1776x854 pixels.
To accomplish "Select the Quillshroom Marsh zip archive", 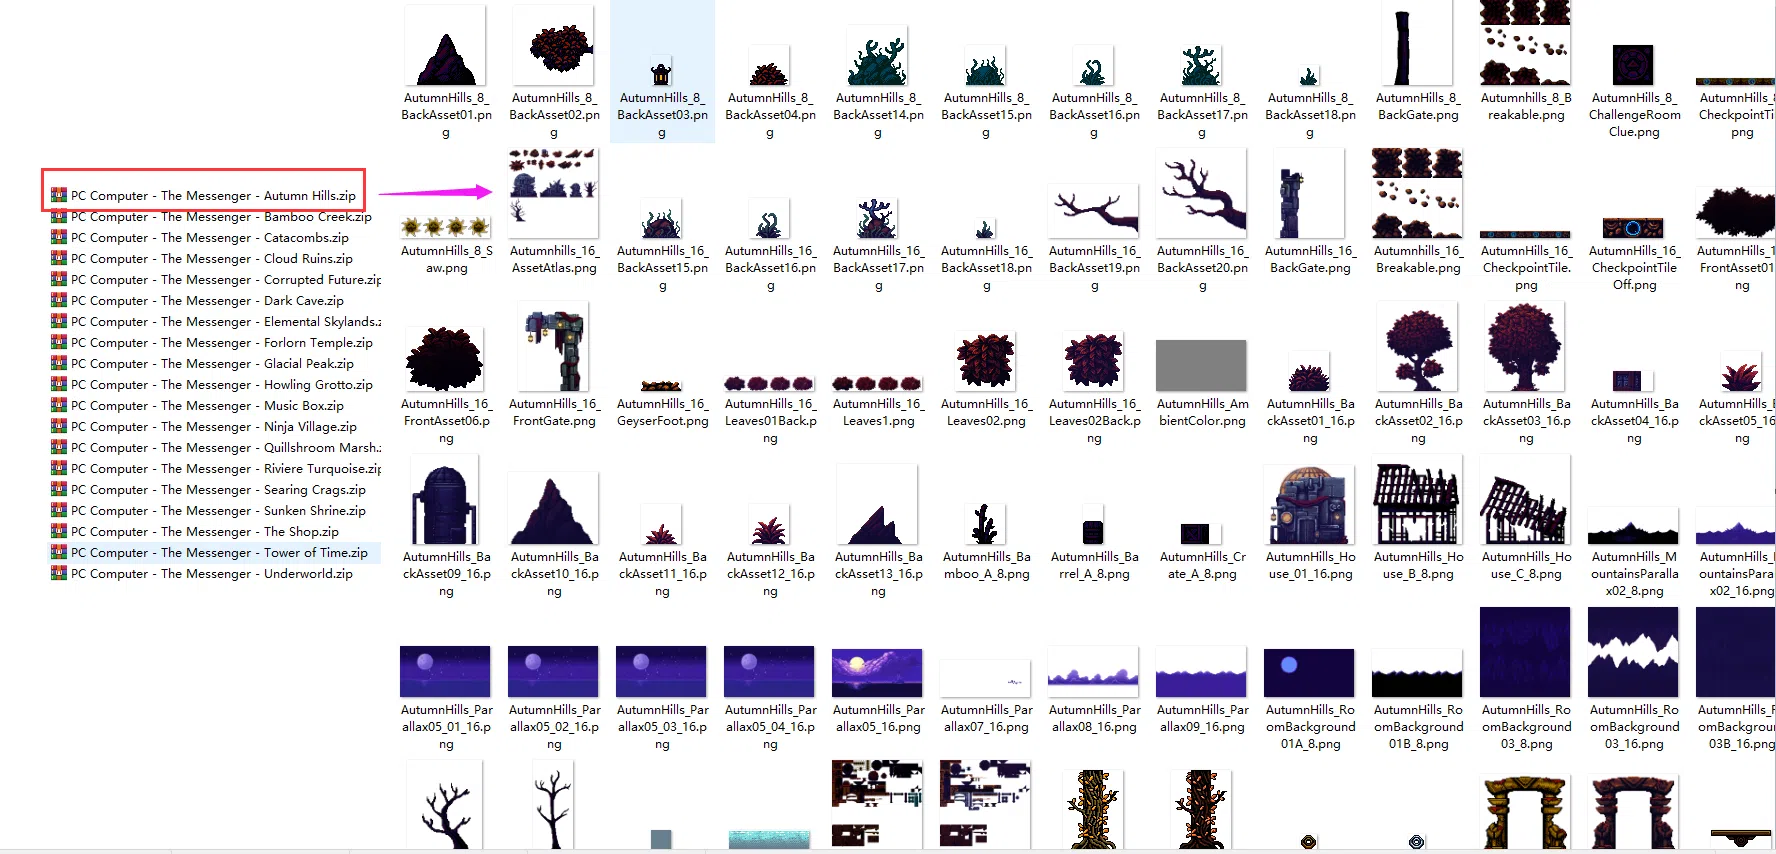I will tap(216, 448).
